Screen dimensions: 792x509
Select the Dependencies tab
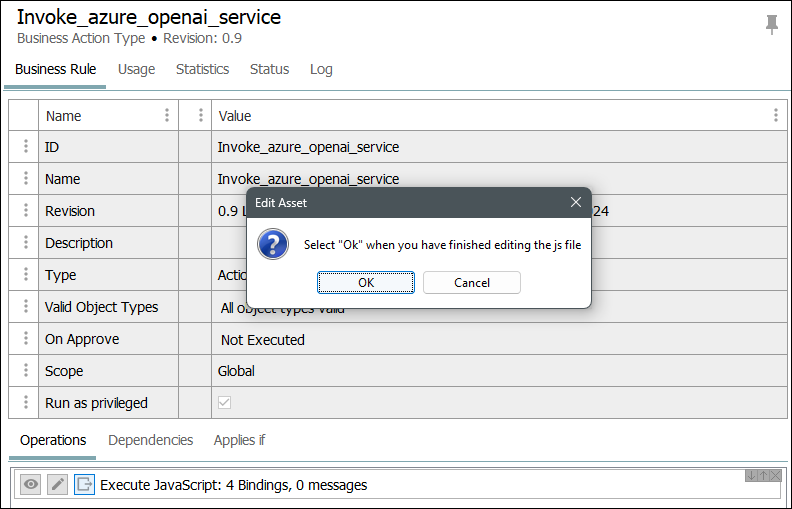point(150,440)
